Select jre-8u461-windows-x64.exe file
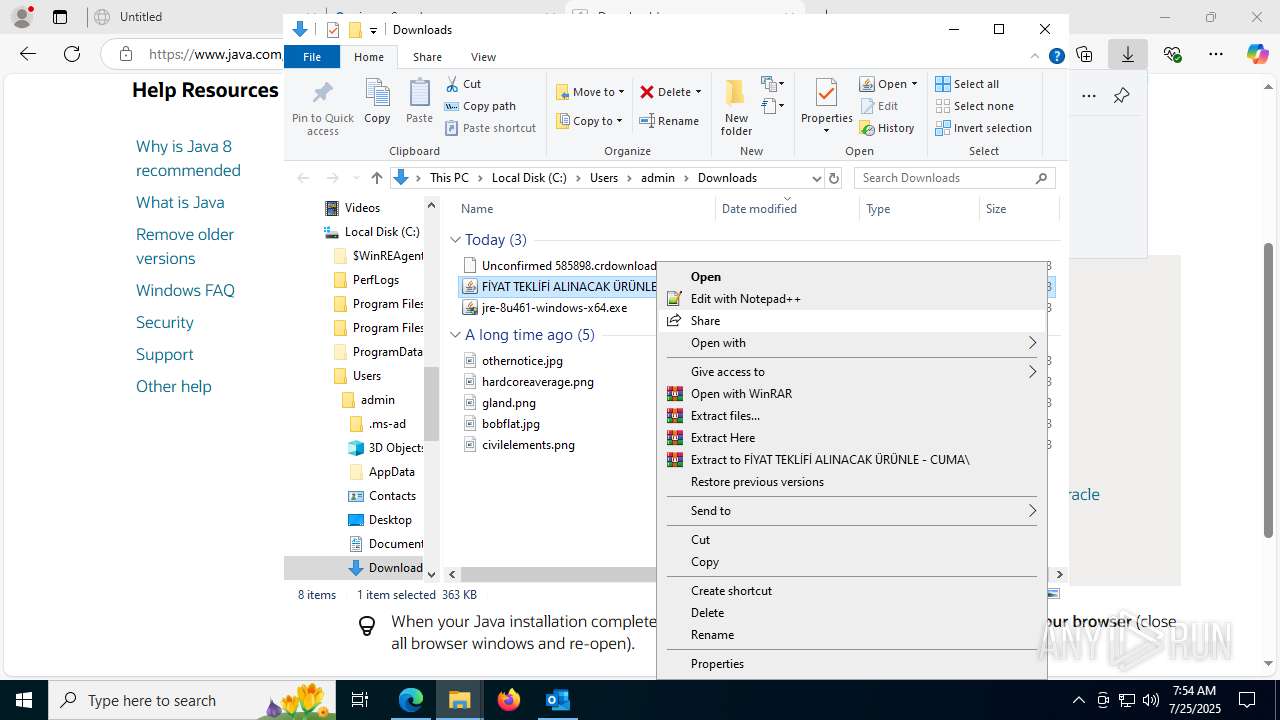This screenshot has height=720, width=1280. coord(554,308)
